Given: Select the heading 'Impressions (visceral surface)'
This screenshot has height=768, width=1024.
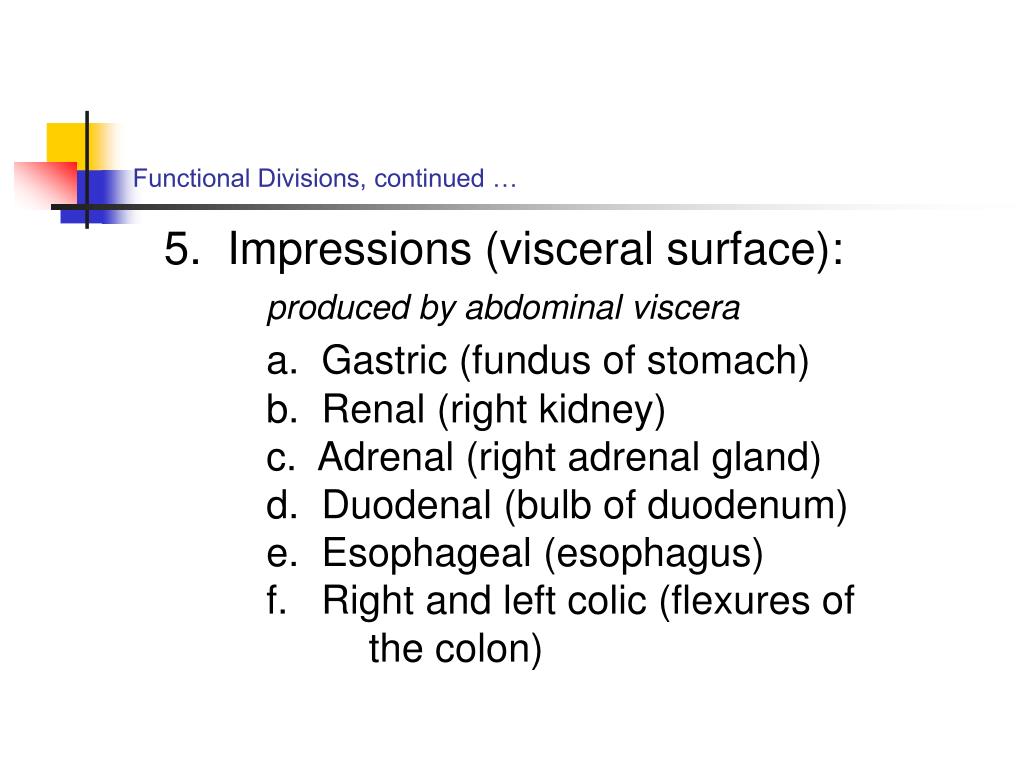Looking at the screenshot, I should [536, 249].
